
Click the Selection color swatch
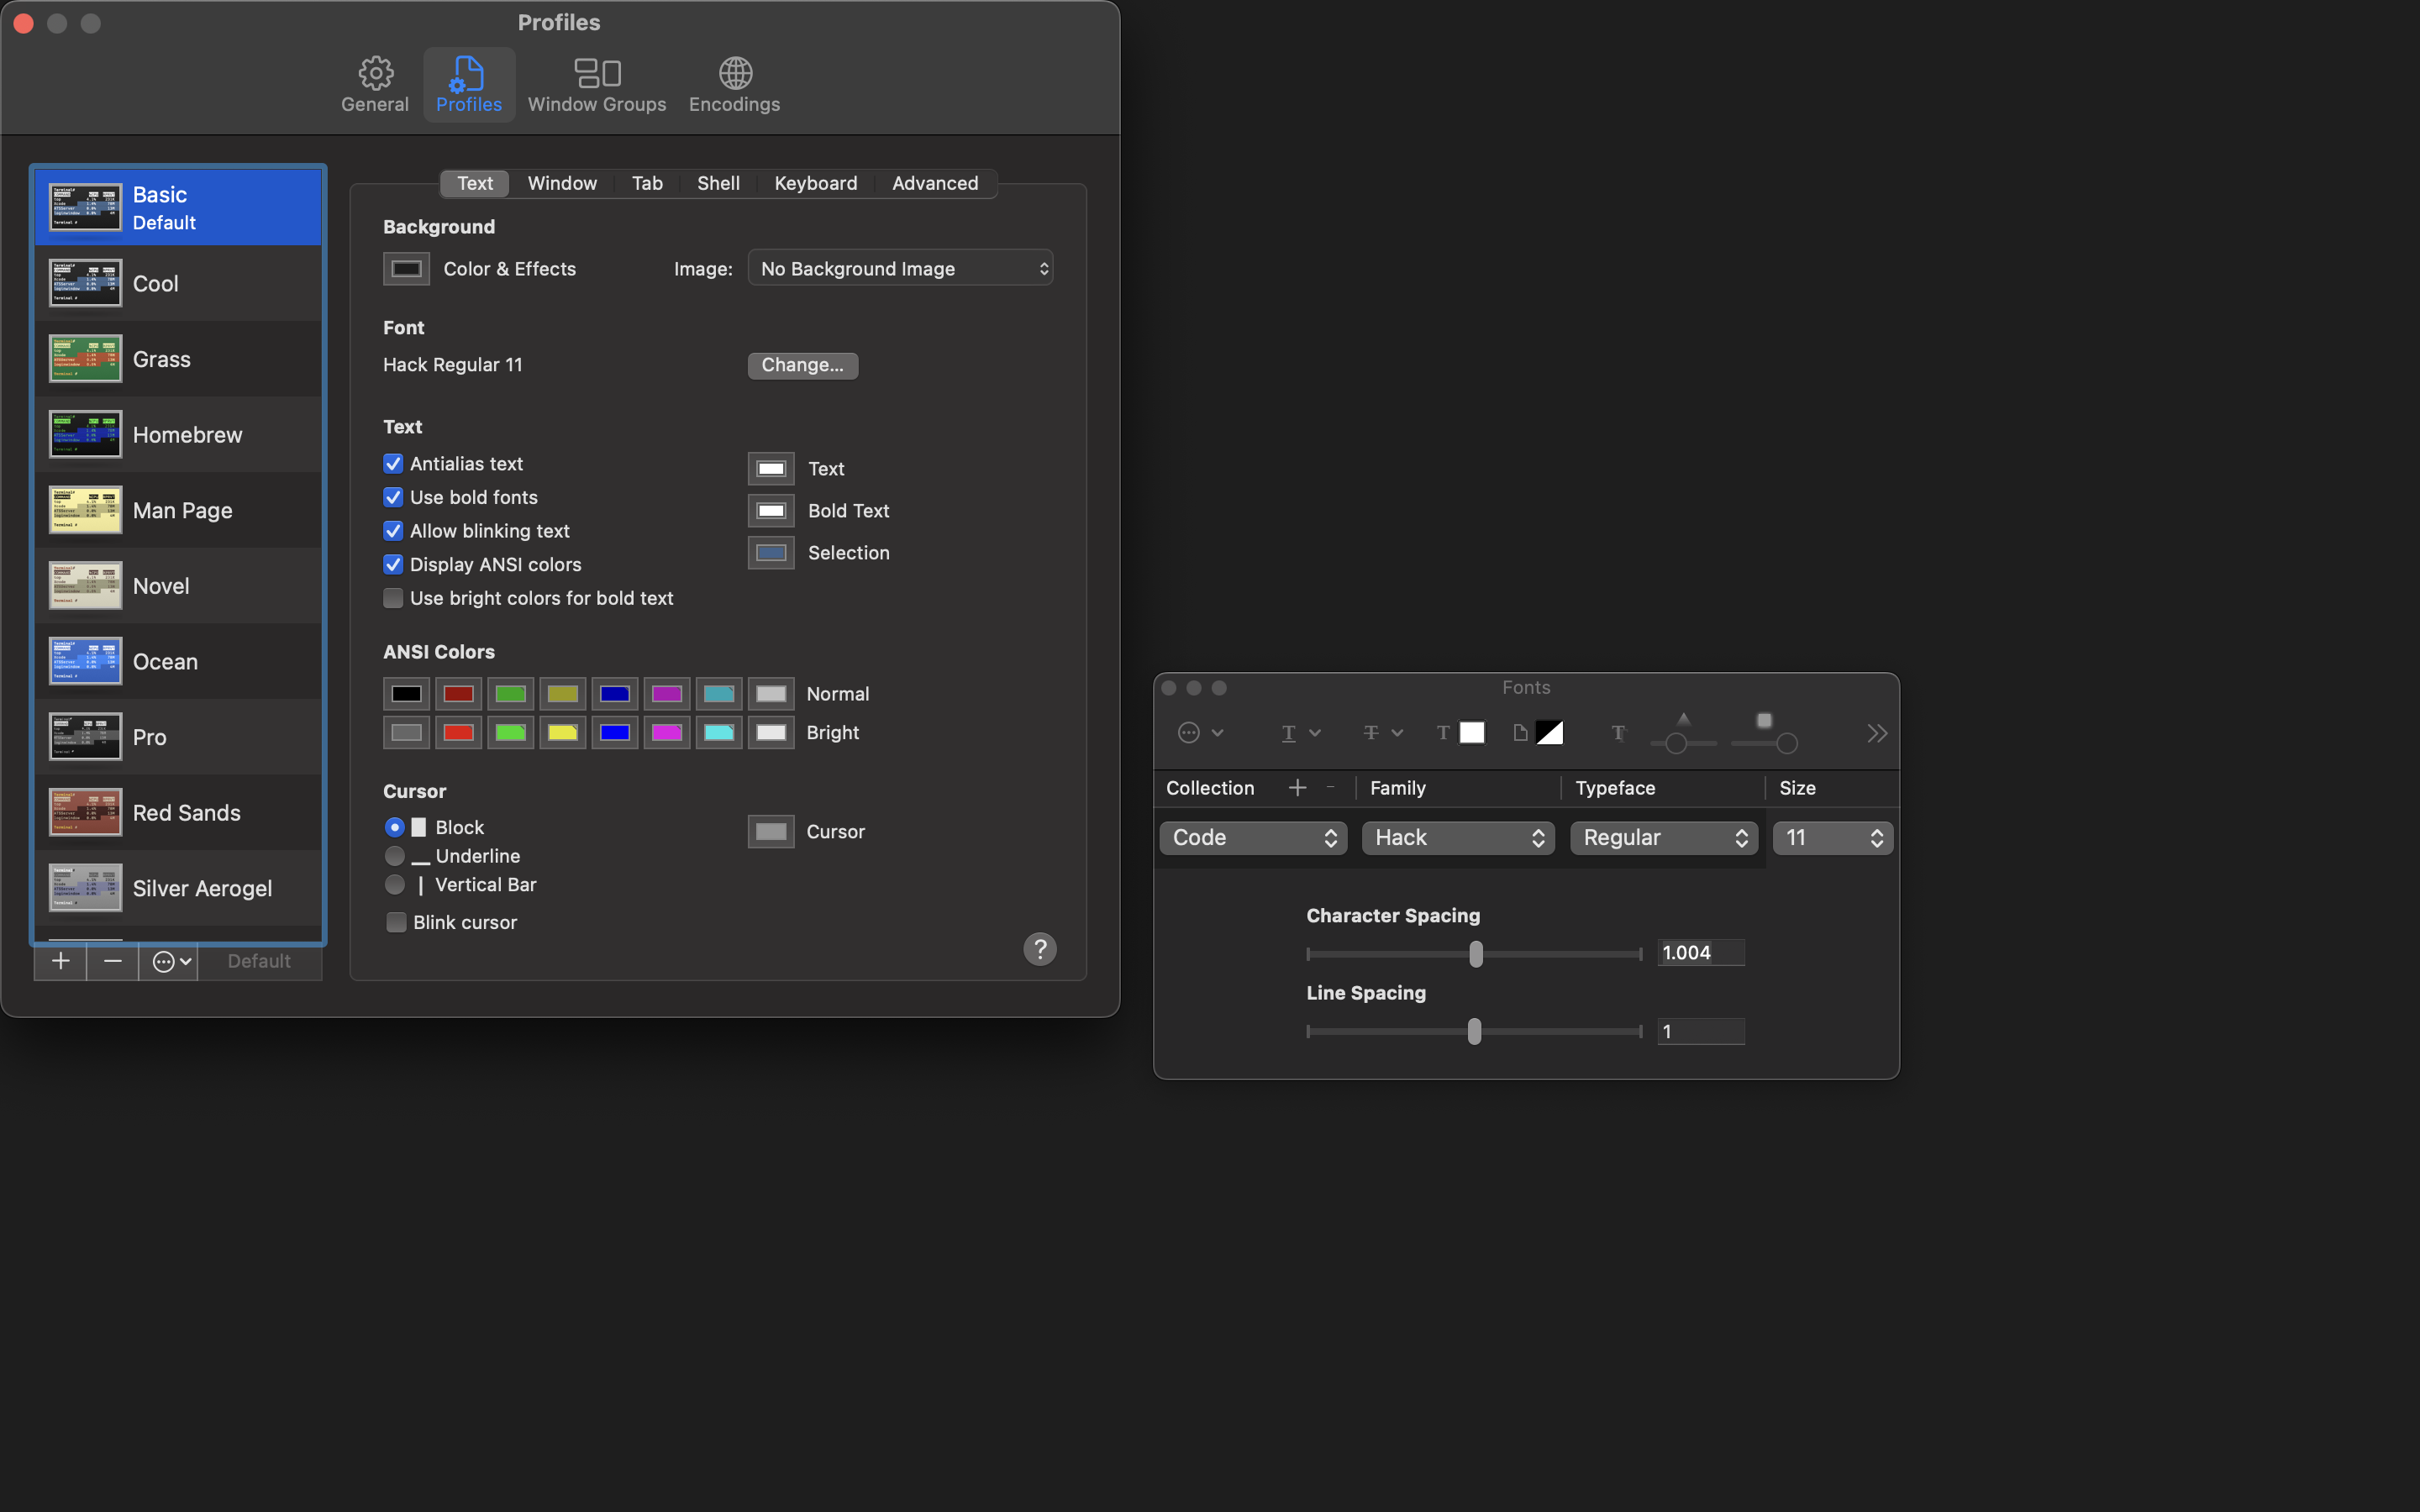(771, 553)
